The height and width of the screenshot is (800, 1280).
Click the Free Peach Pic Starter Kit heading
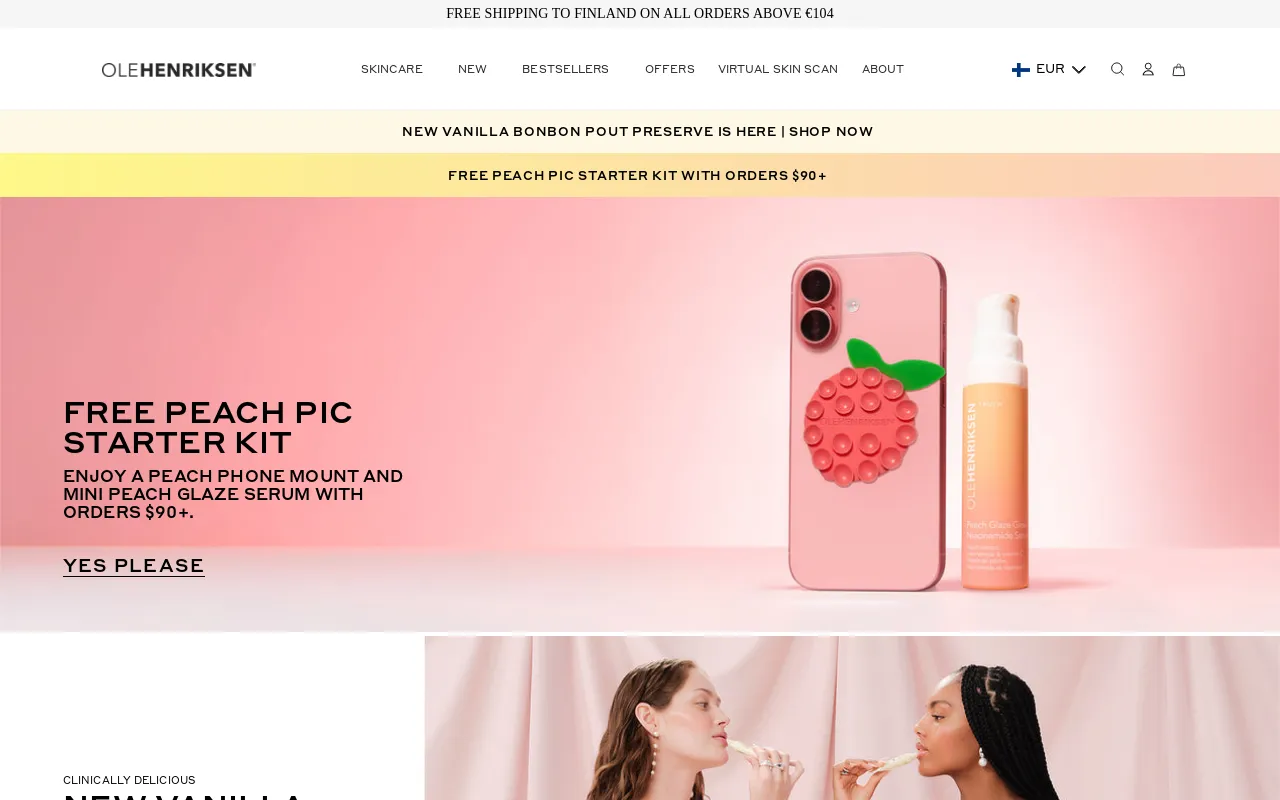[208, 428]
